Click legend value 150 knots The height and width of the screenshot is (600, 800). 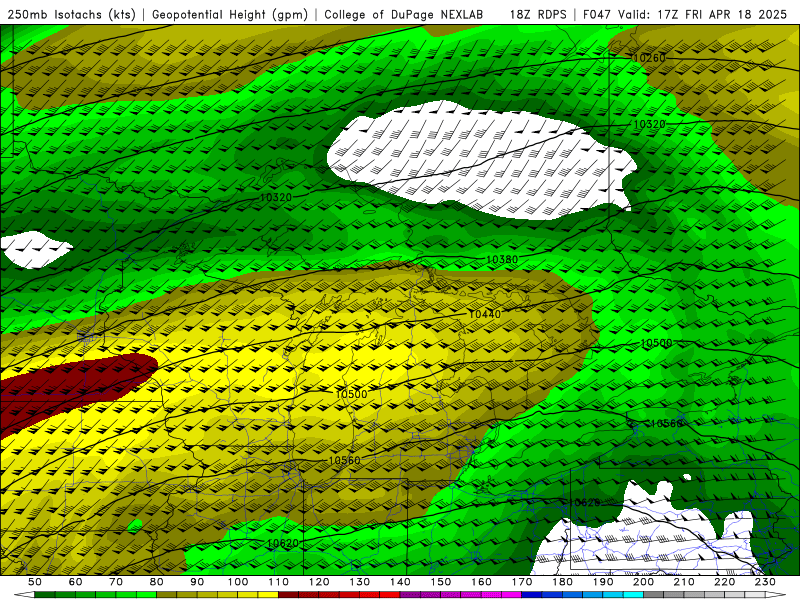441,582
